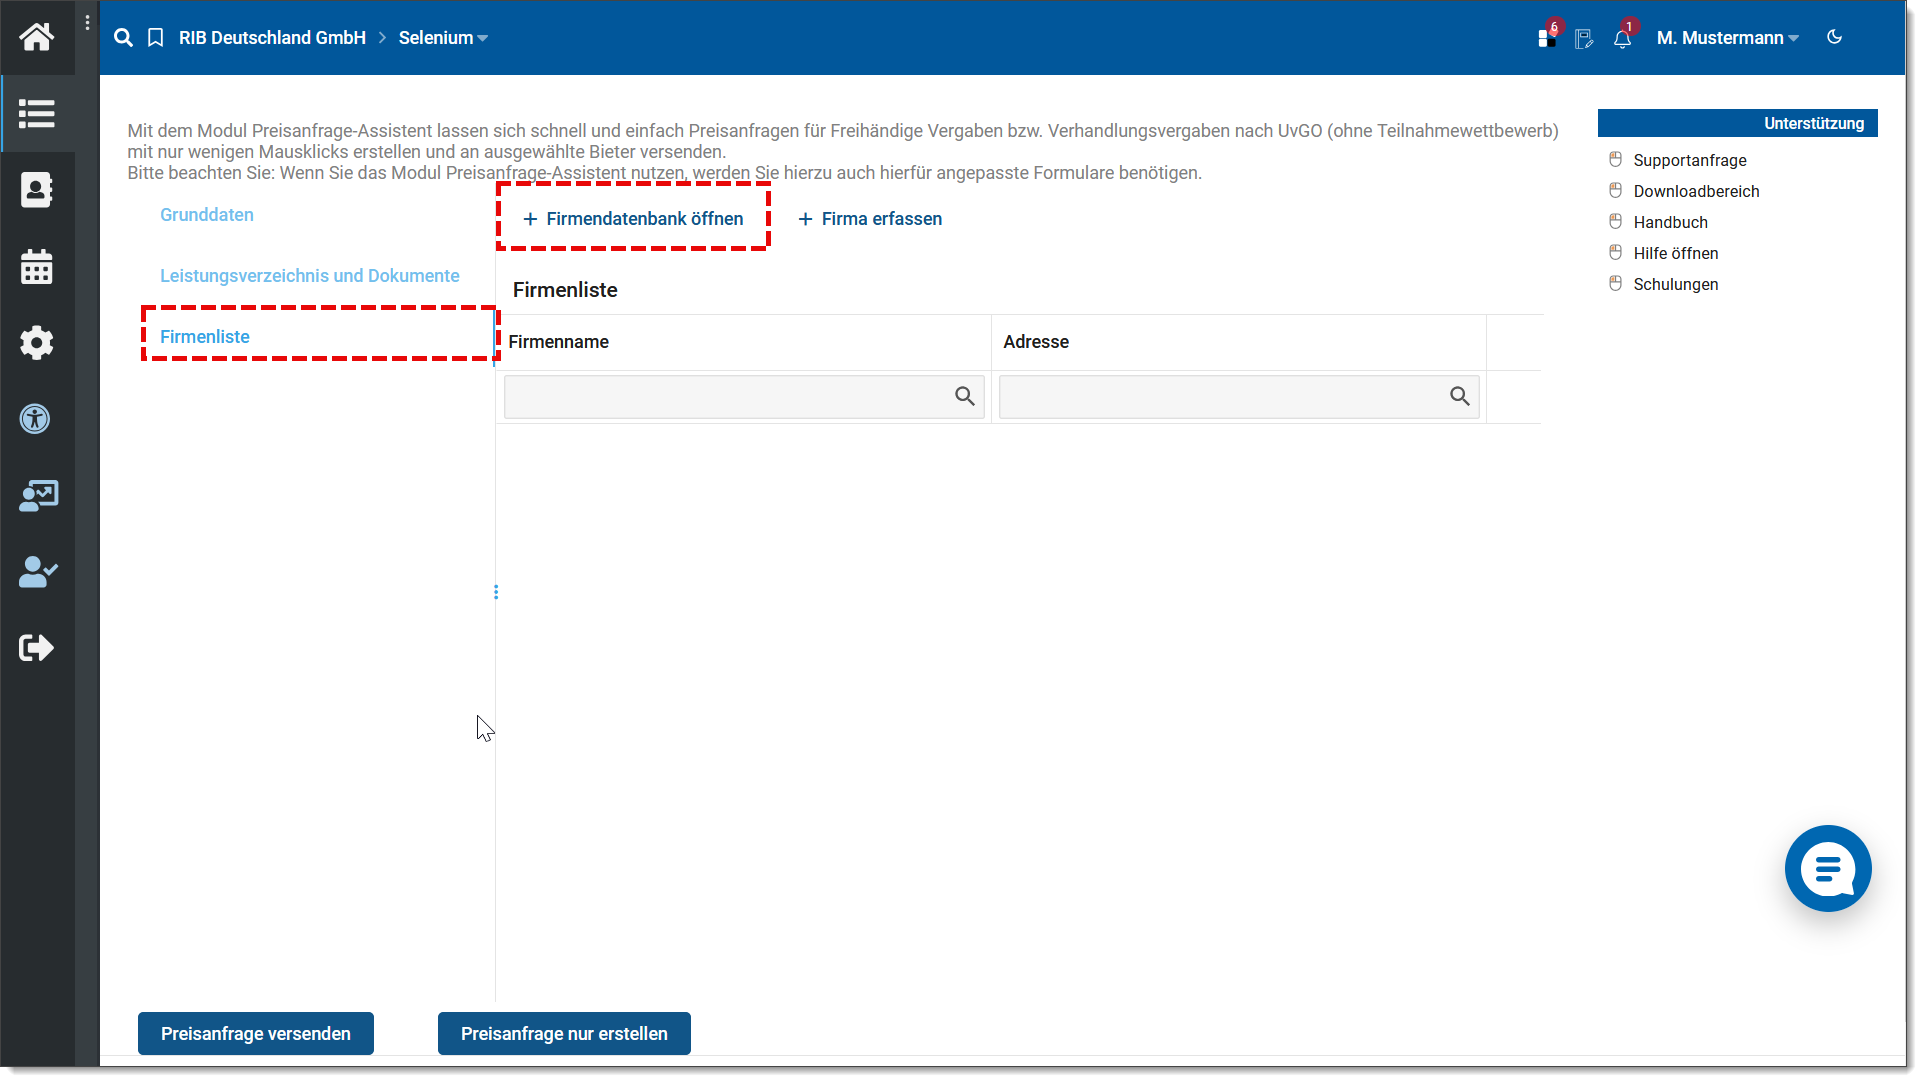The height and width of the screenshot is (1082, 1922).
Task: Click the search magnifier in header
Action: click(x=123, y=38)
